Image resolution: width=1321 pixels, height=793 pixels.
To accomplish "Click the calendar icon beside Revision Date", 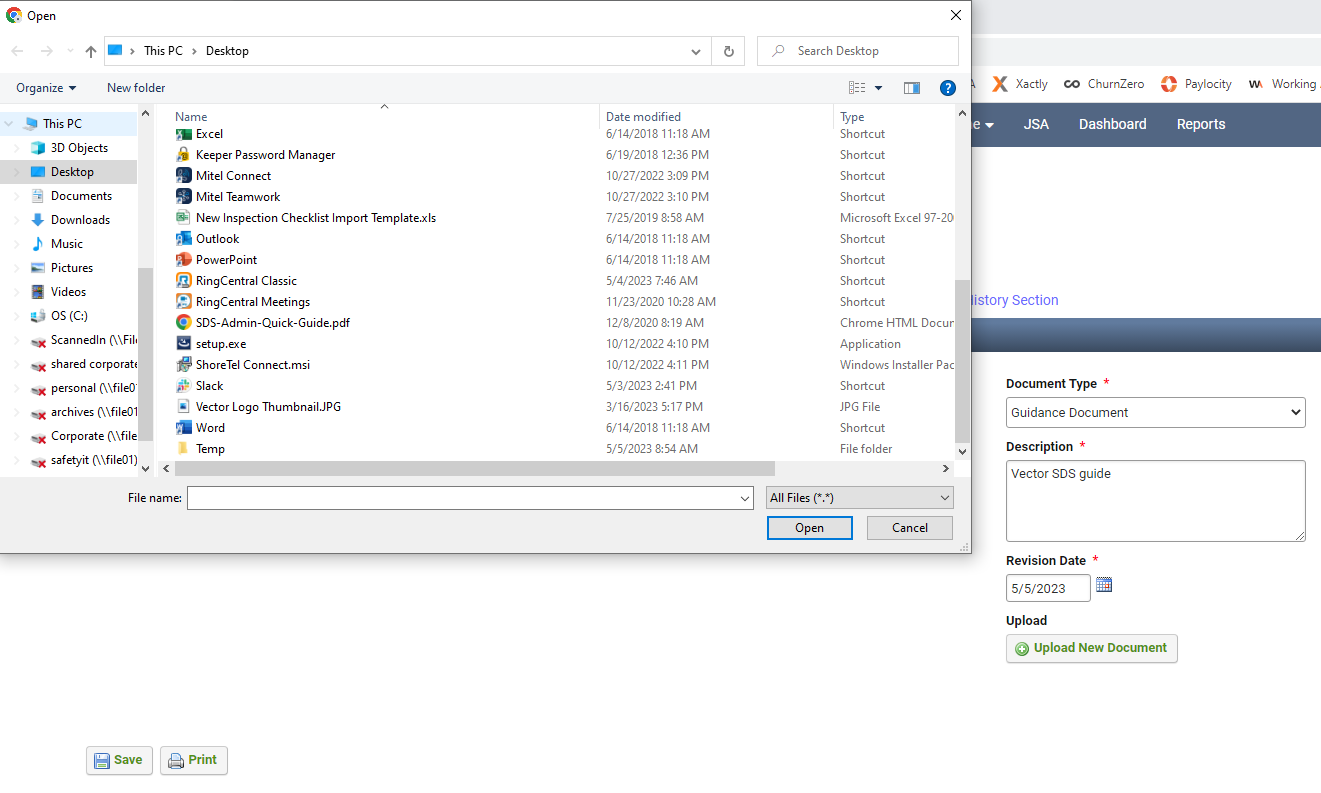I will (x=1104, y=585).
